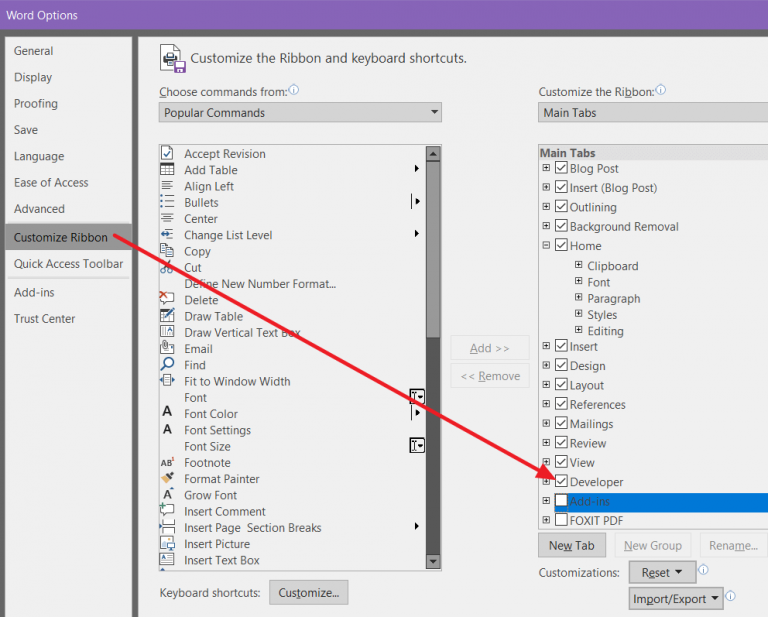Expand the Insert tab tree node
Screen dimensions: 768x617
pos(546,346)
